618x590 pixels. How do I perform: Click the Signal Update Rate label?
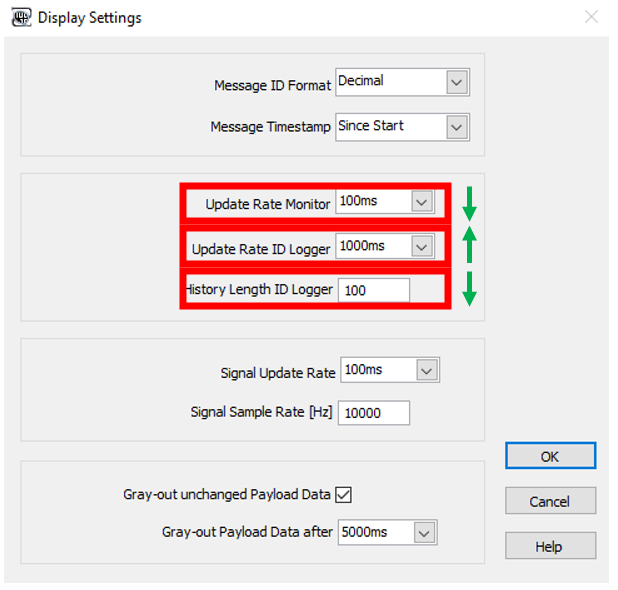[x=278, y=373]
